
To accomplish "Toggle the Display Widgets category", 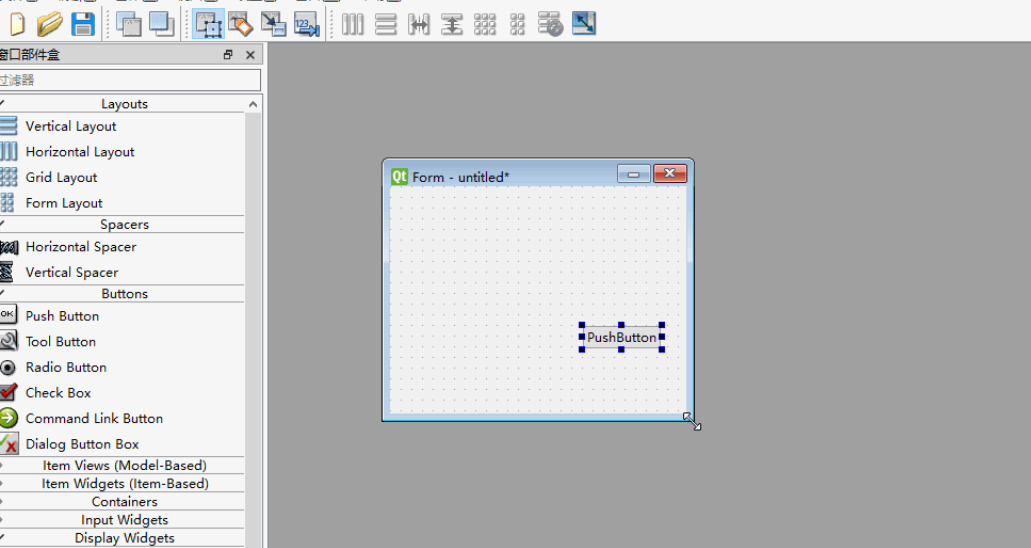I will 122,538.
